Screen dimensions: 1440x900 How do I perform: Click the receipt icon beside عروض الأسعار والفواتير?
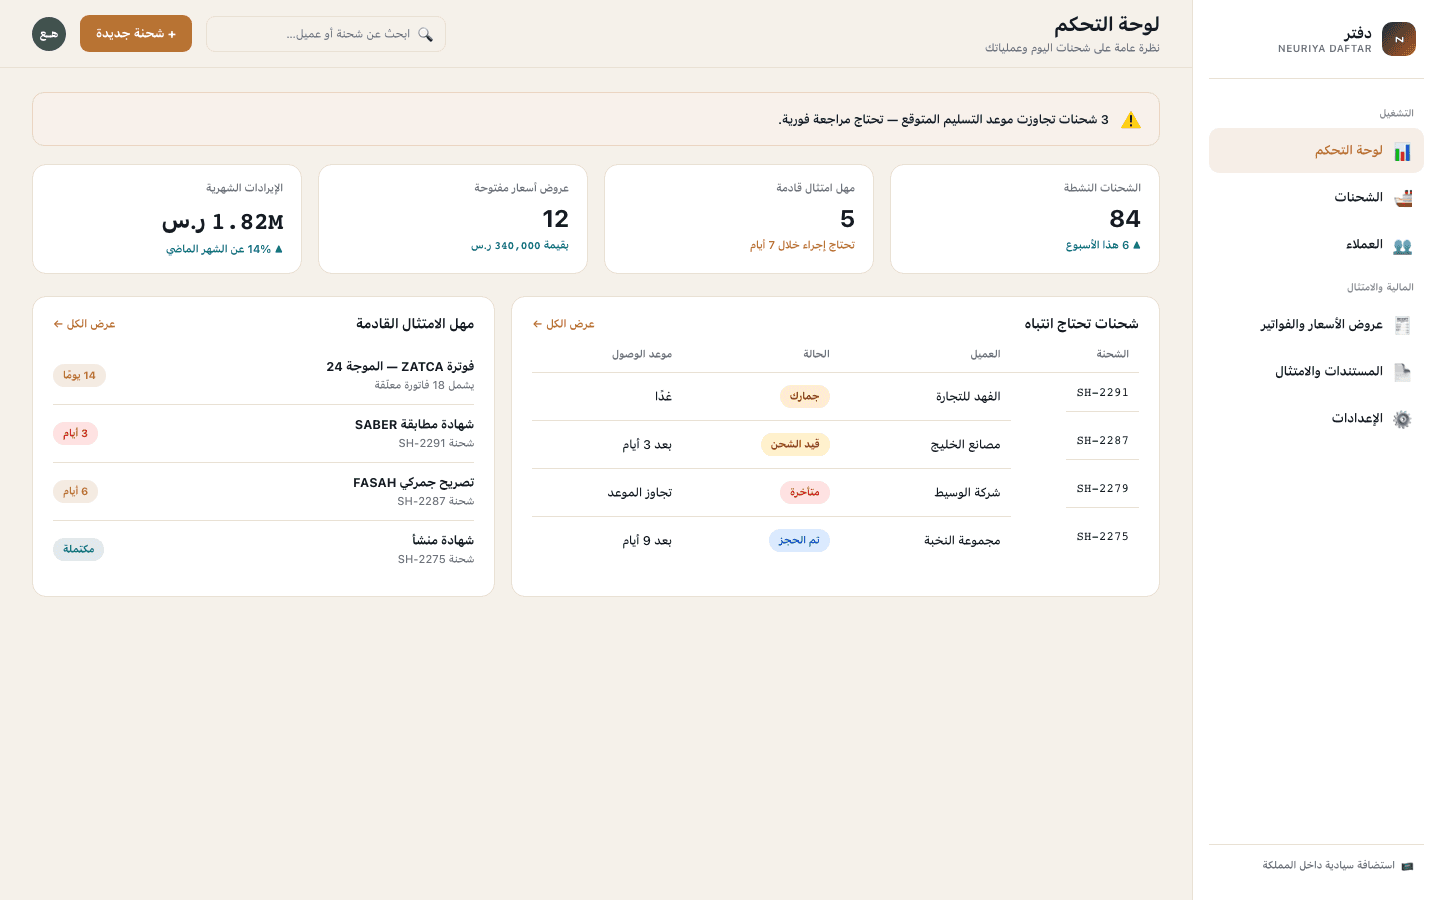pyautogui.click(x=1402, y=325)
